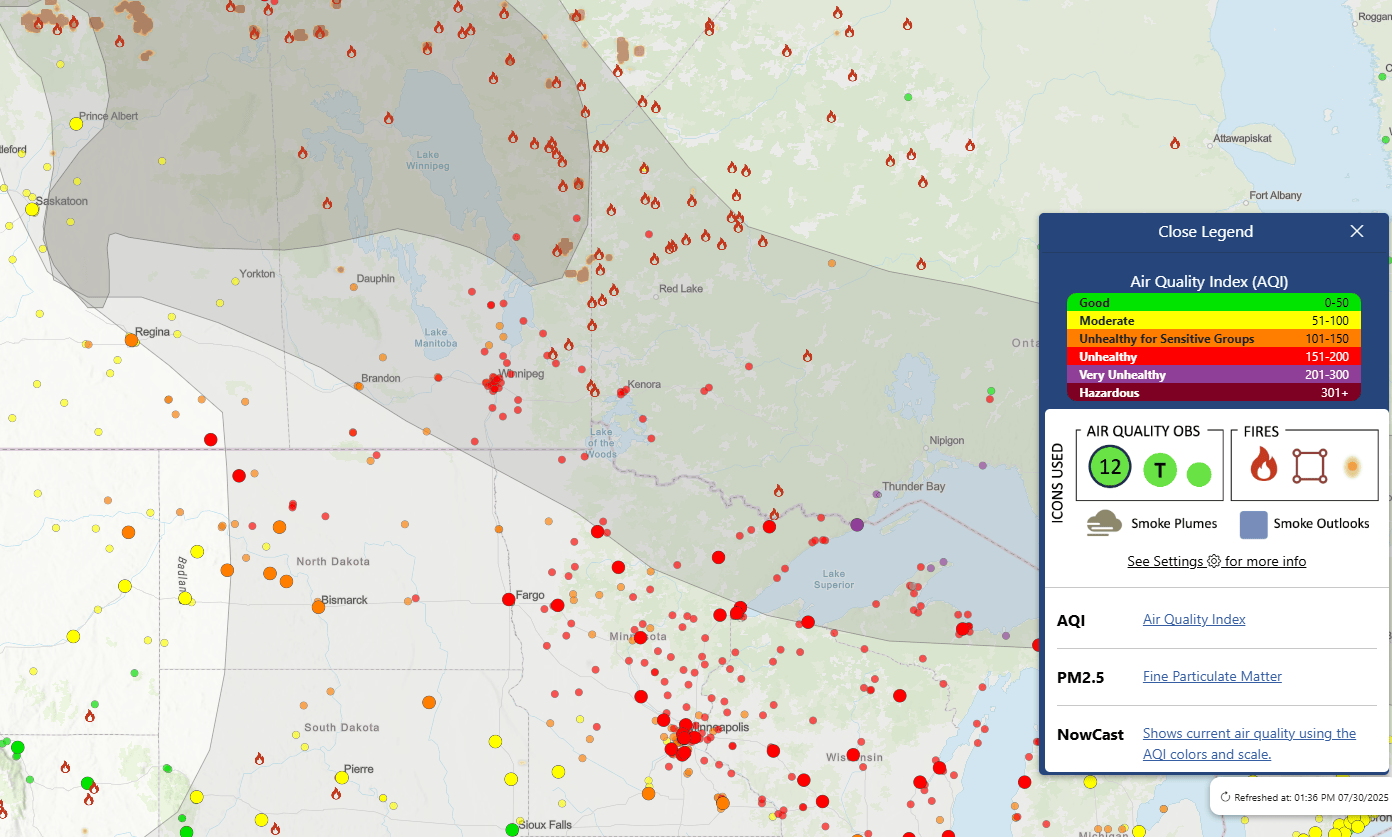The height and width of the screenshot is (840, 1392).
Task: Click the flame icon in the legend Fires box
Action: click(1264, 465)
